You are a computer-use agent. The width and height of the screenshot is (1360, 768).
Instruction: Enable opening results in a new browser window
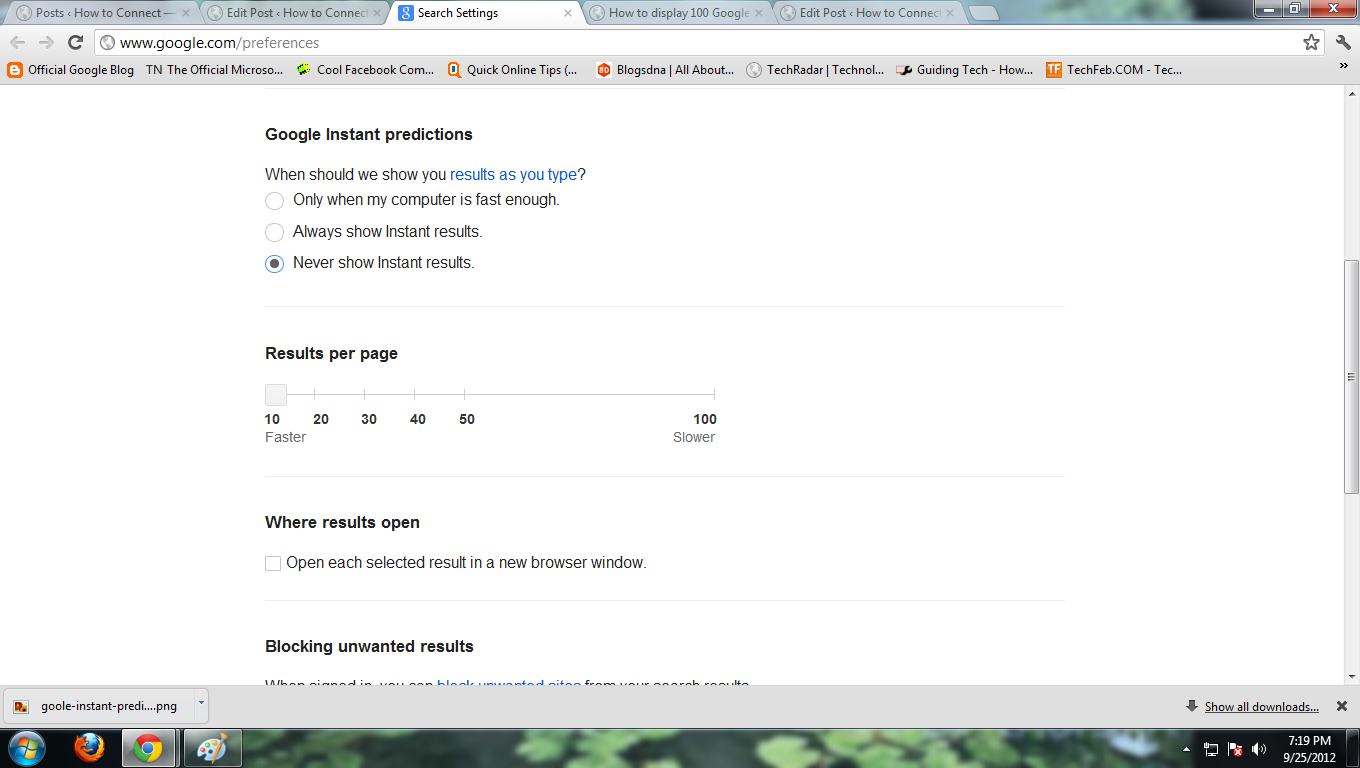click(273, 564)
